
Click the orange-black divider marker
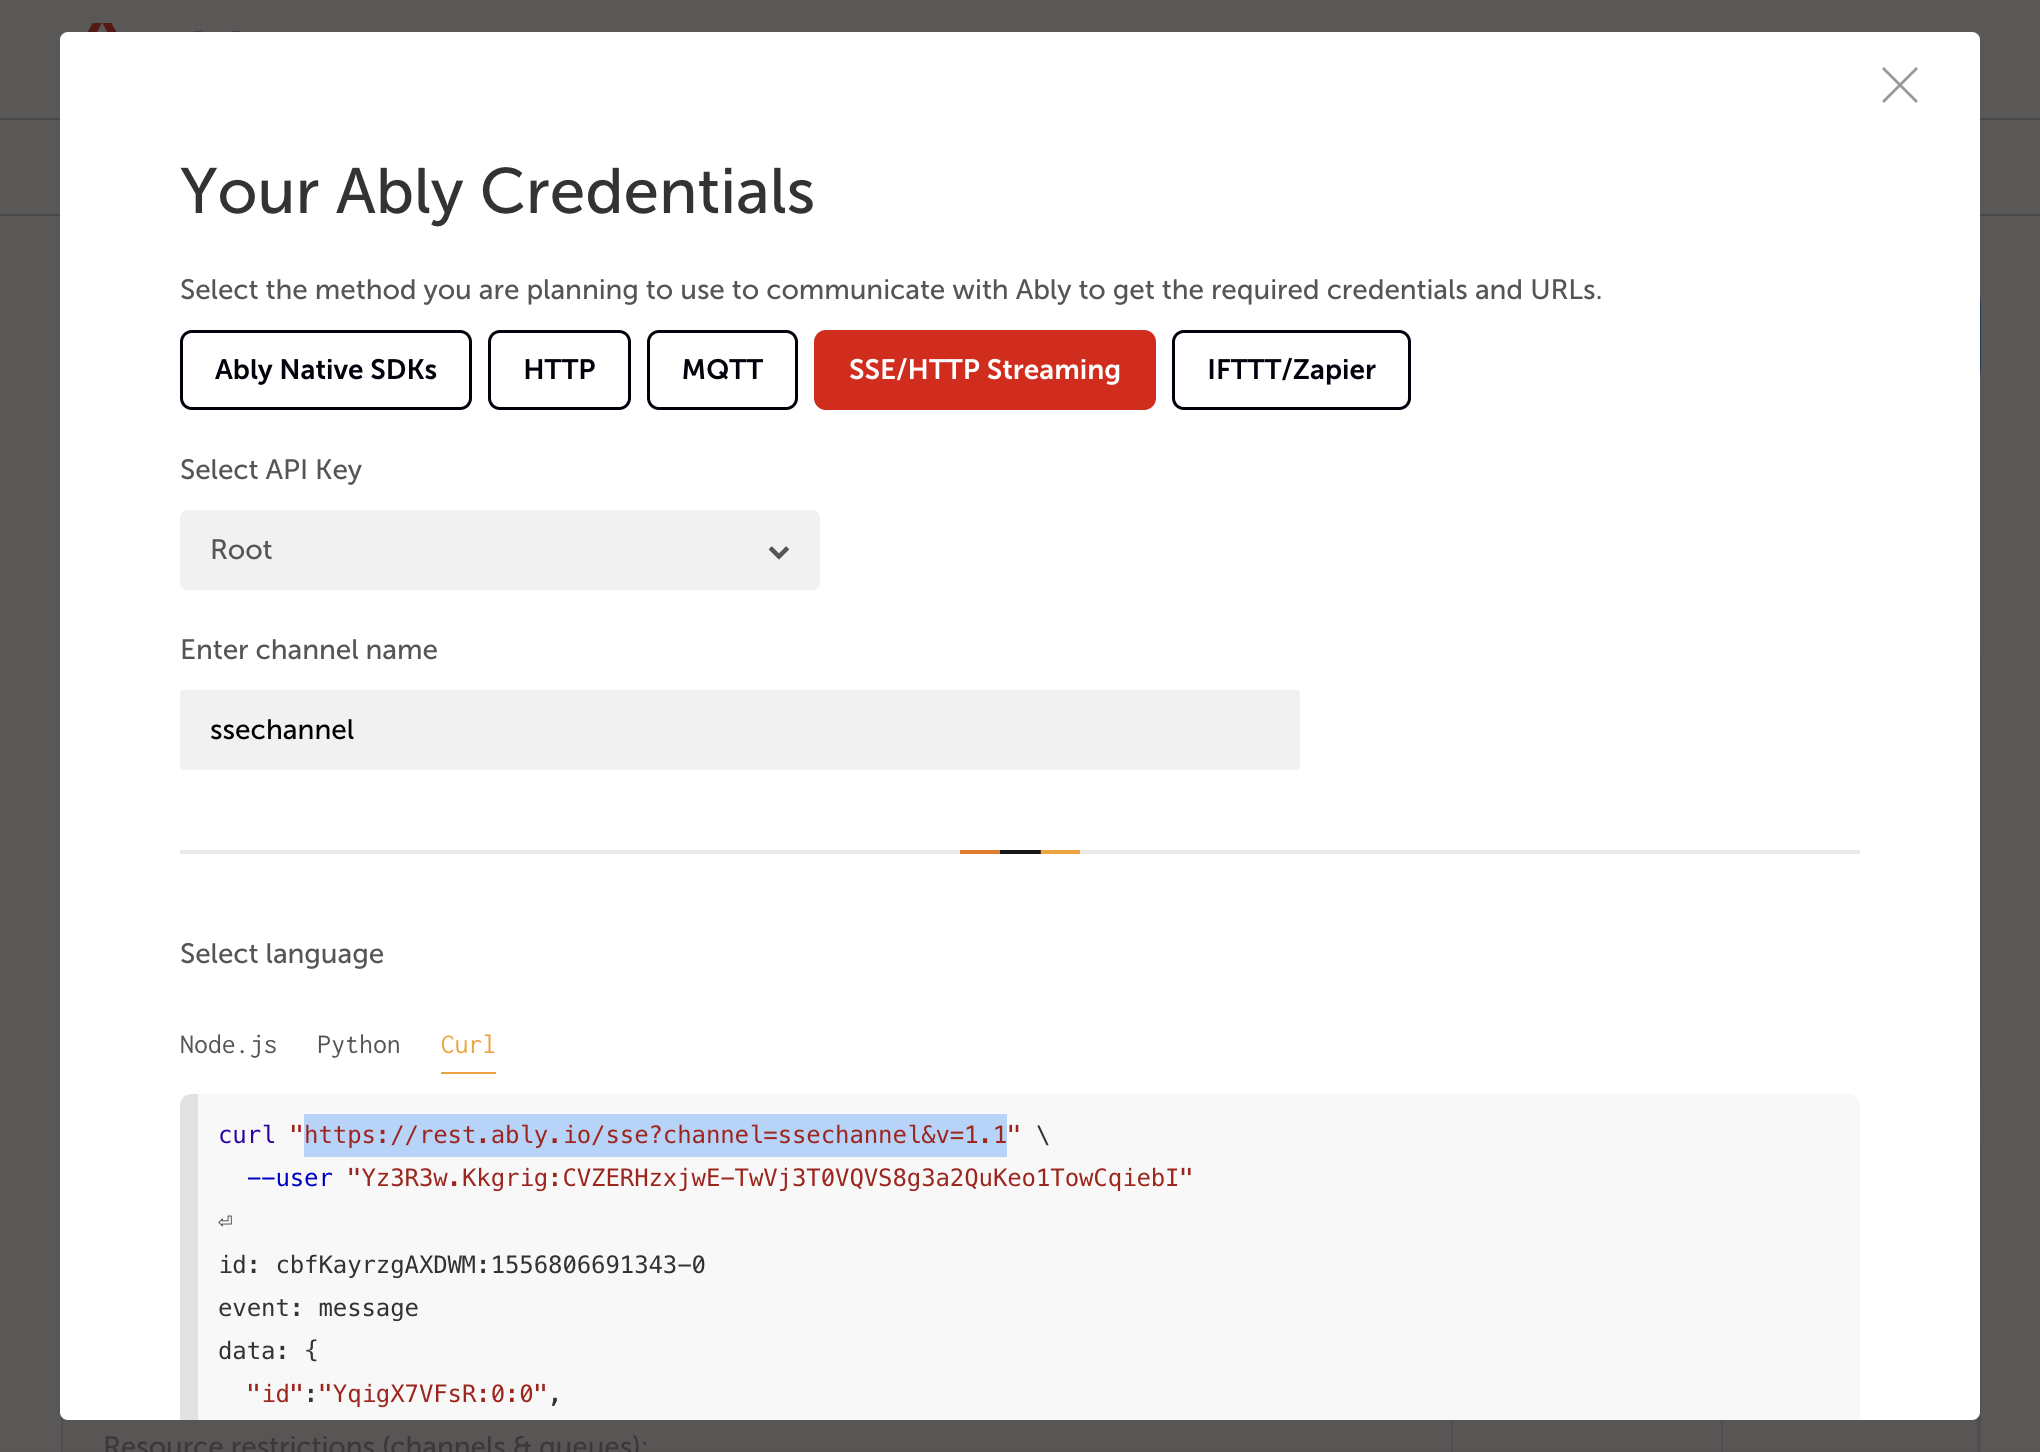(x=1019, y=851)
